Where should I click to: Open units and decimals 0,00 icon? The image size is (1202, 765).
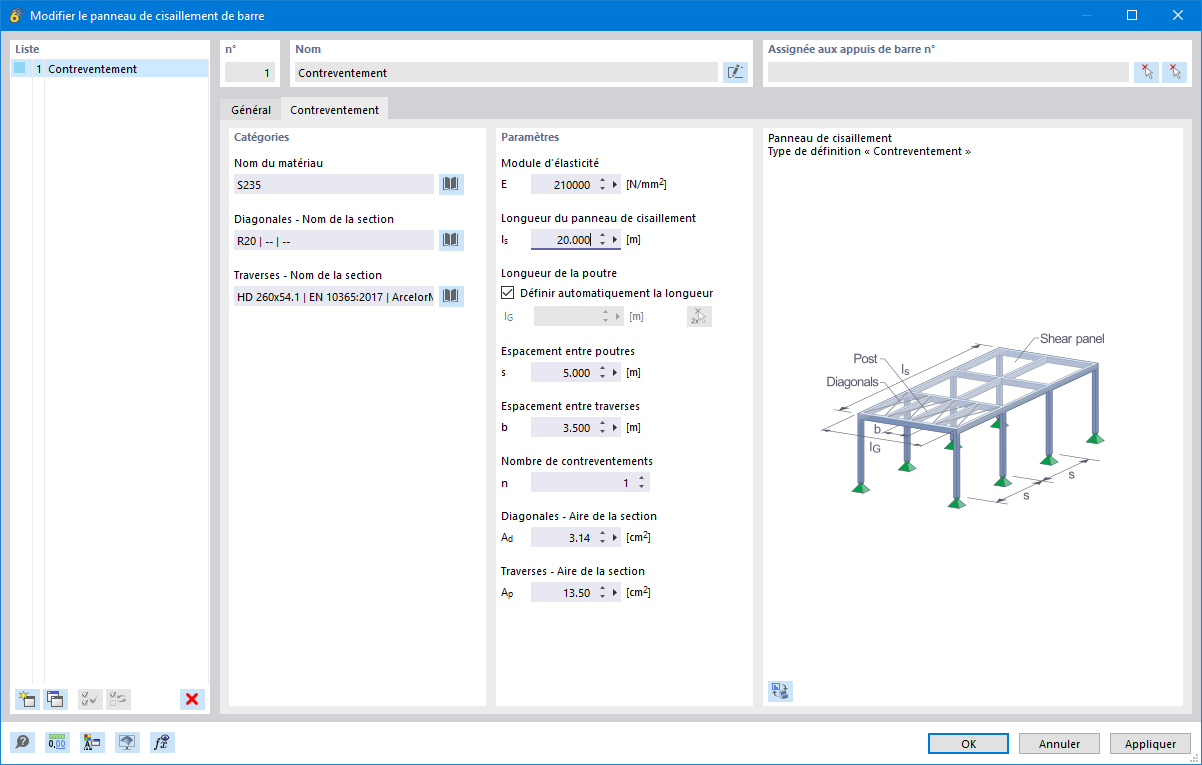pos(57,742)
